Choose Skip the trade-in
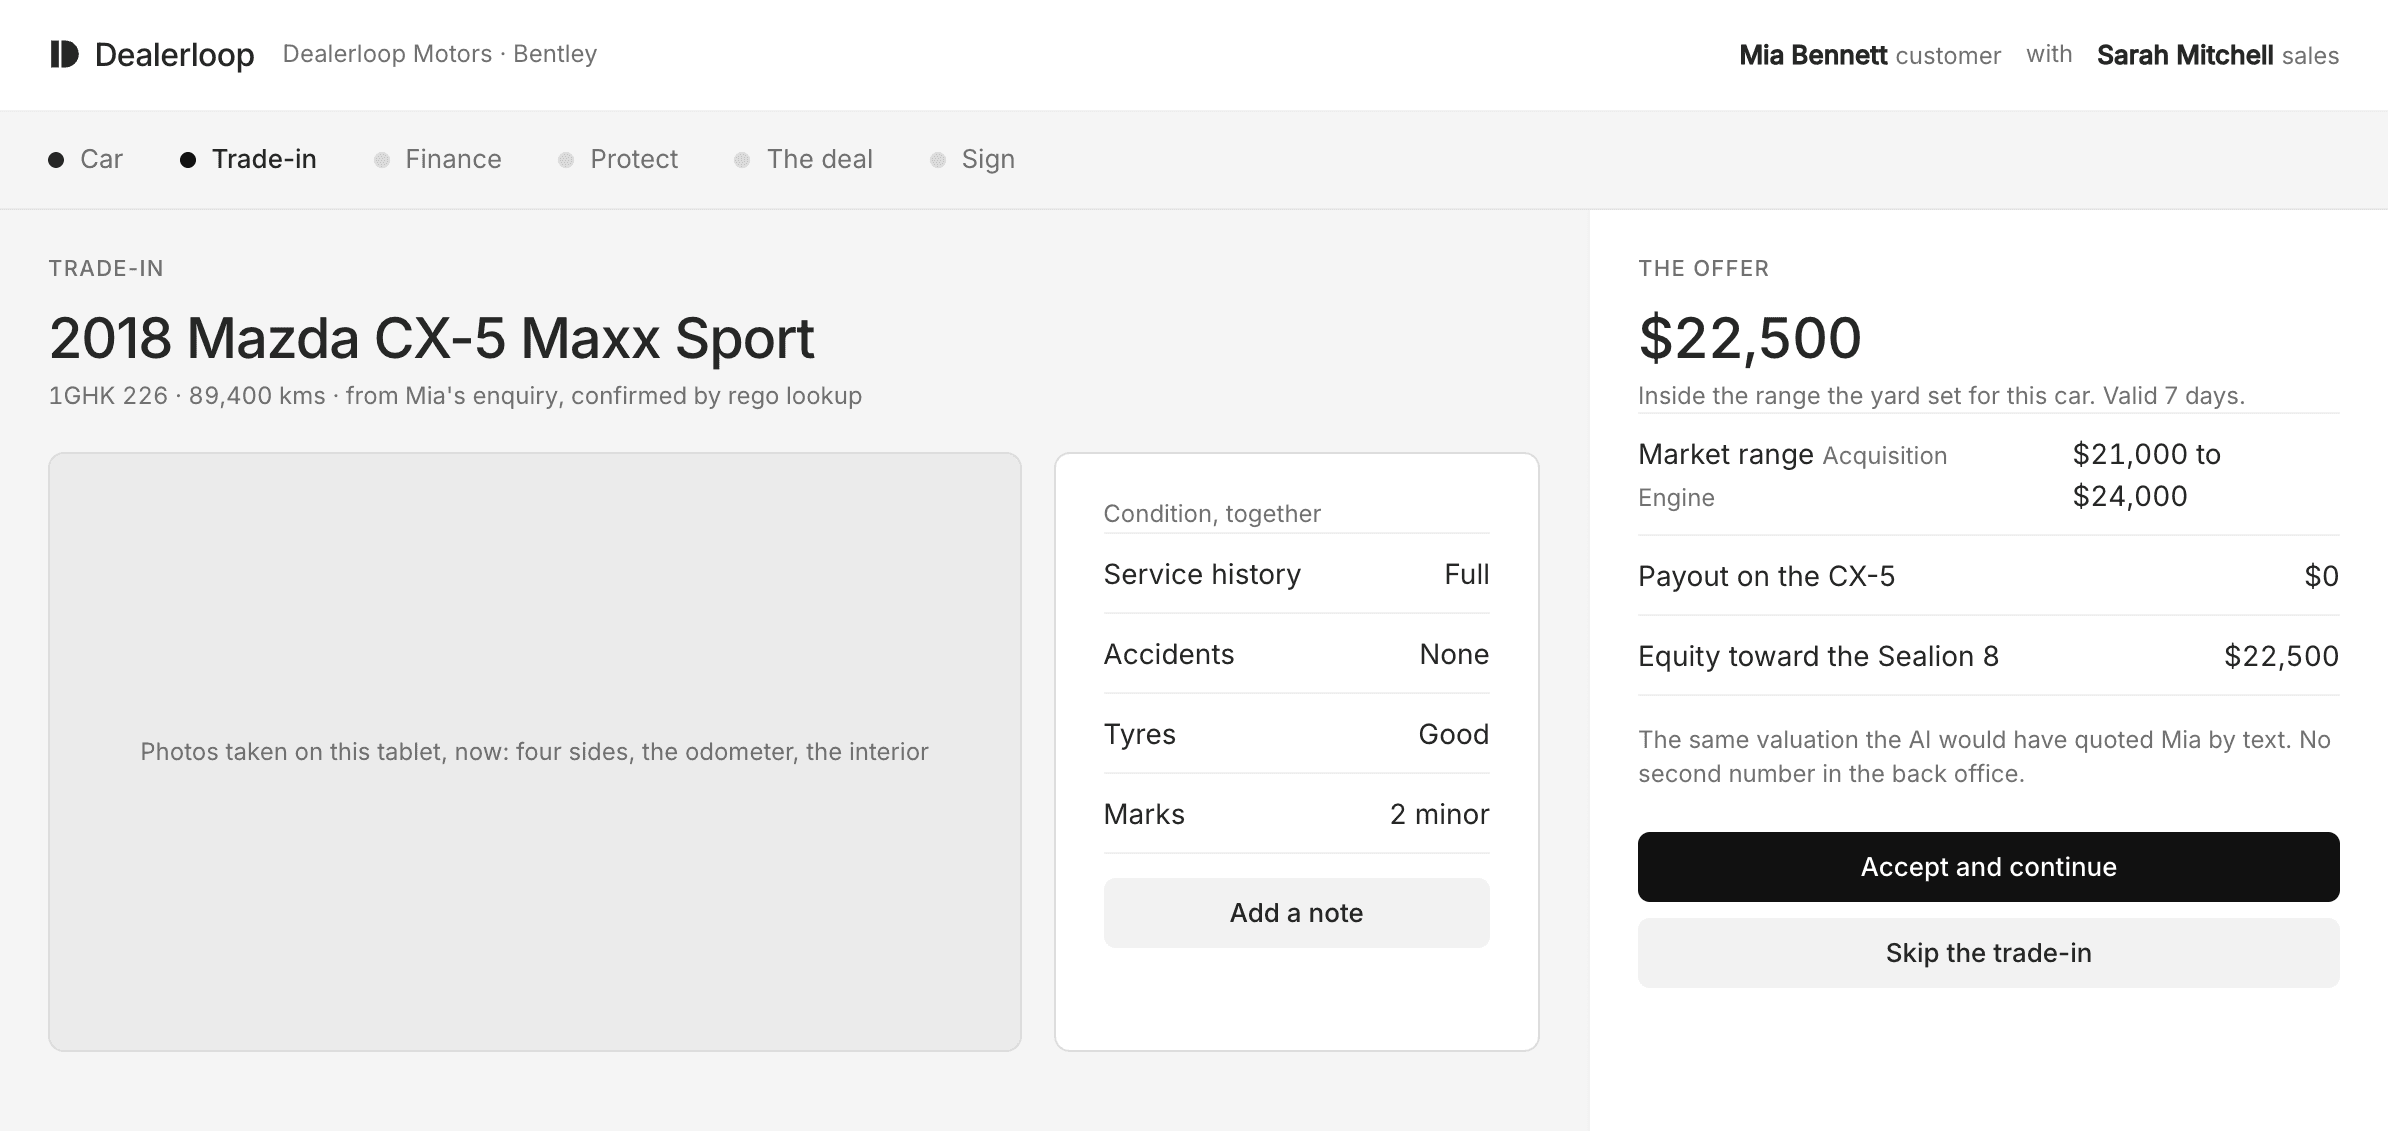 (1988, 953)
